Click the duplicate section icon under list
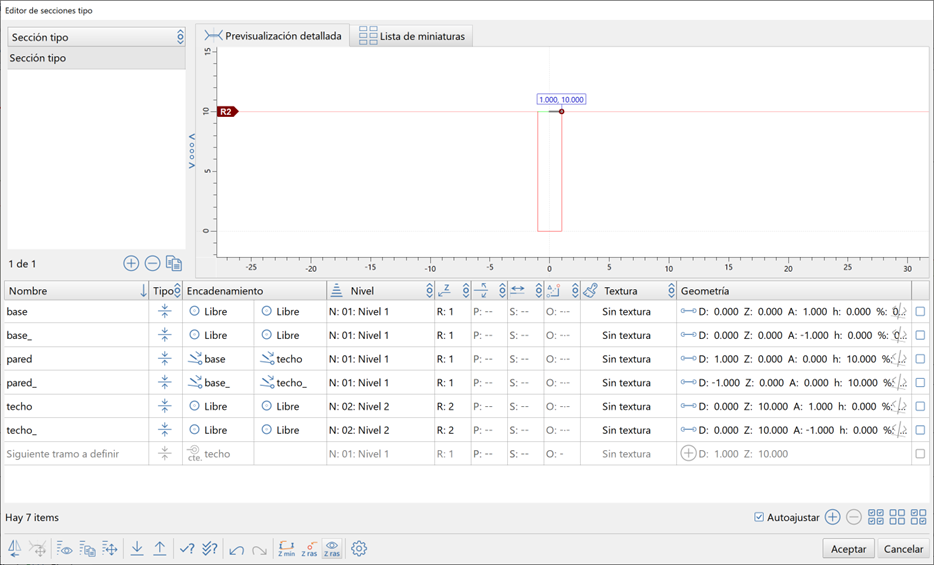The height and width of the screenshot is (565, 934). tap(174, 264)
